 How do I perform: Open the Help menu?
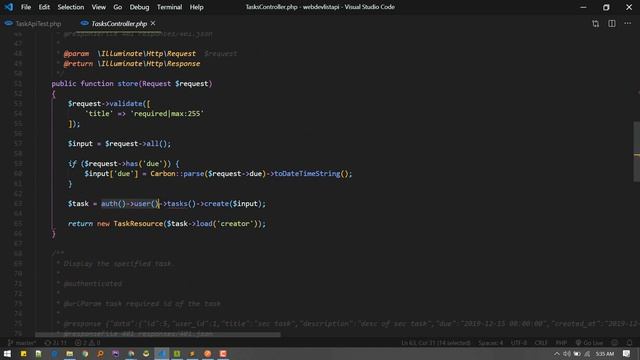tap(196, 7)
